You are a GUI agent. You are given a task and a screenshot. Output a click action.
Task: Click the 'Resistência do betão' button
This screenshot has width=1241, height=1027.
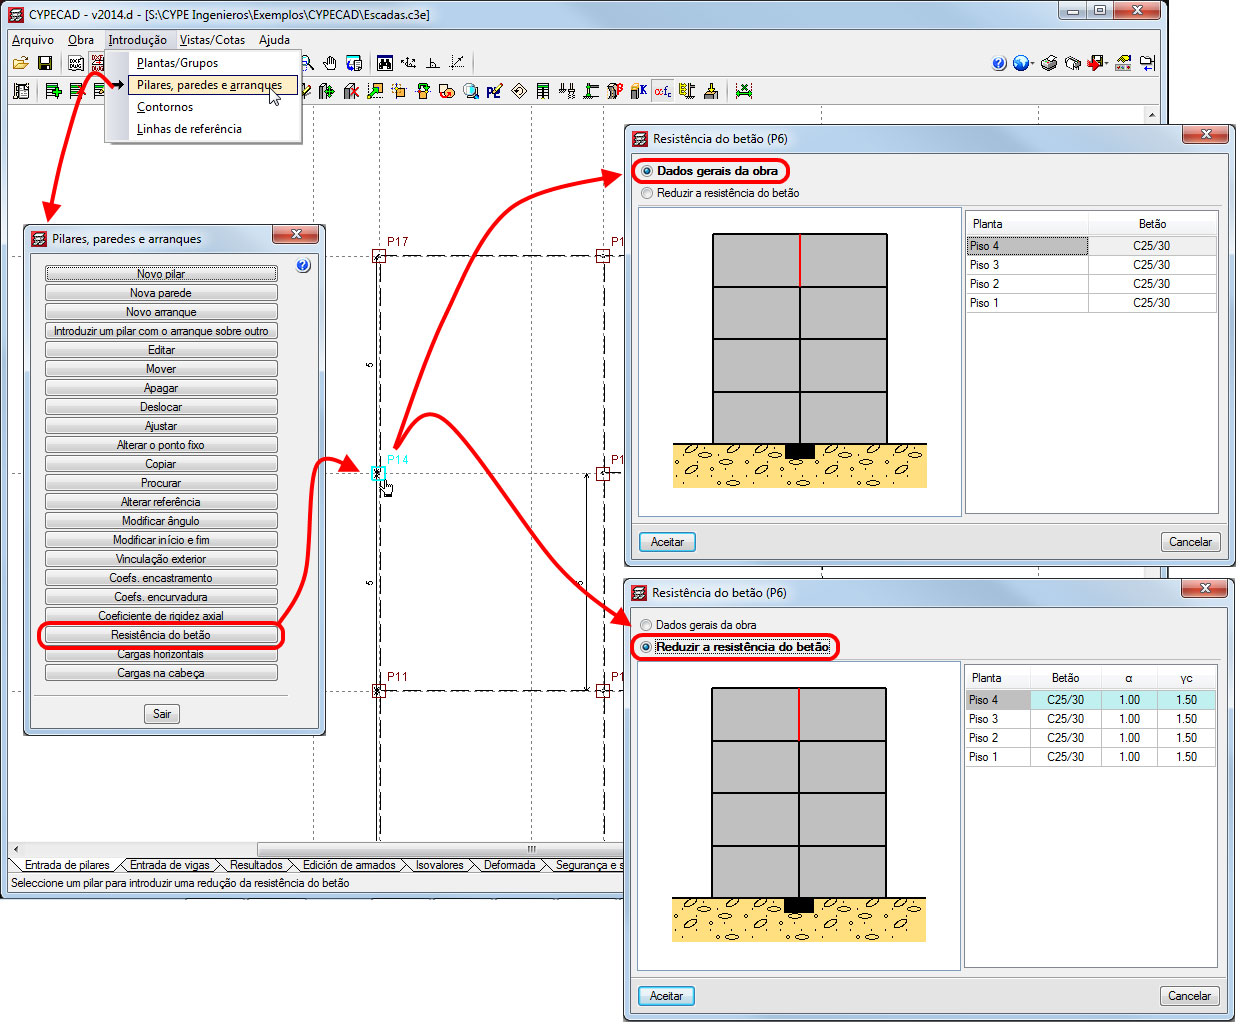(161, 635)
